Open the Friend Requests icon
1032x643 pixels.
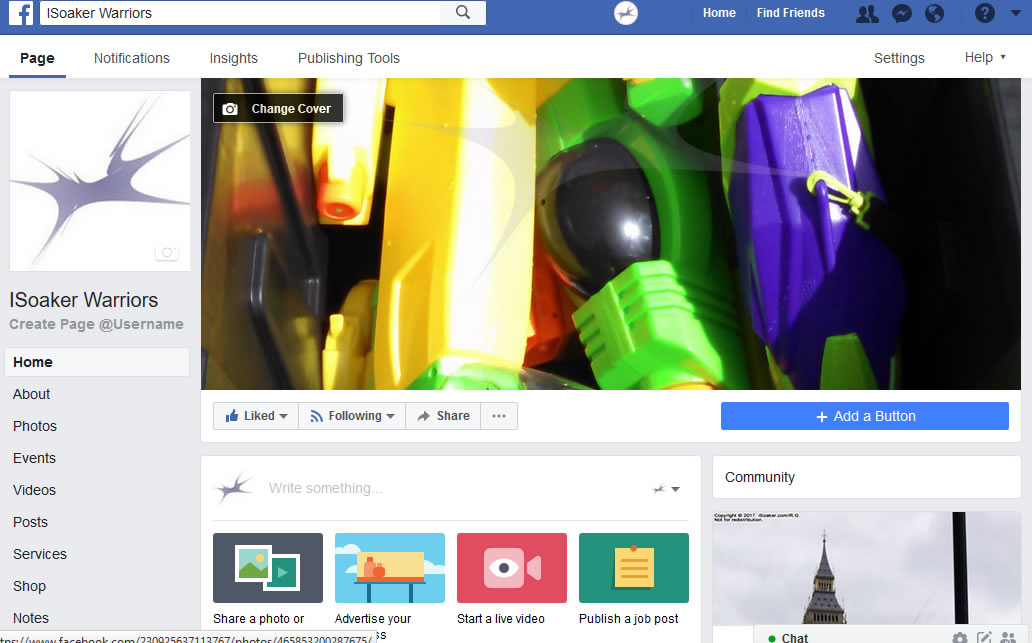click(867, 13)
